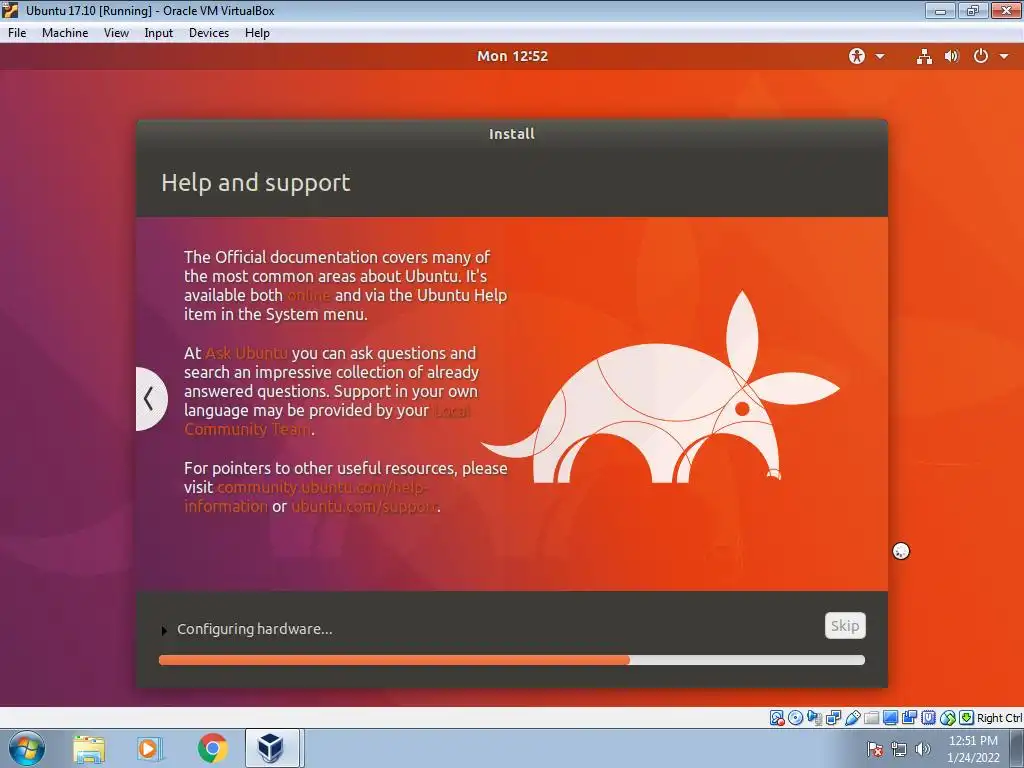Expand the Configuring hardware details triangle
Screen dimensions: 1024x768
click(164, 630)
